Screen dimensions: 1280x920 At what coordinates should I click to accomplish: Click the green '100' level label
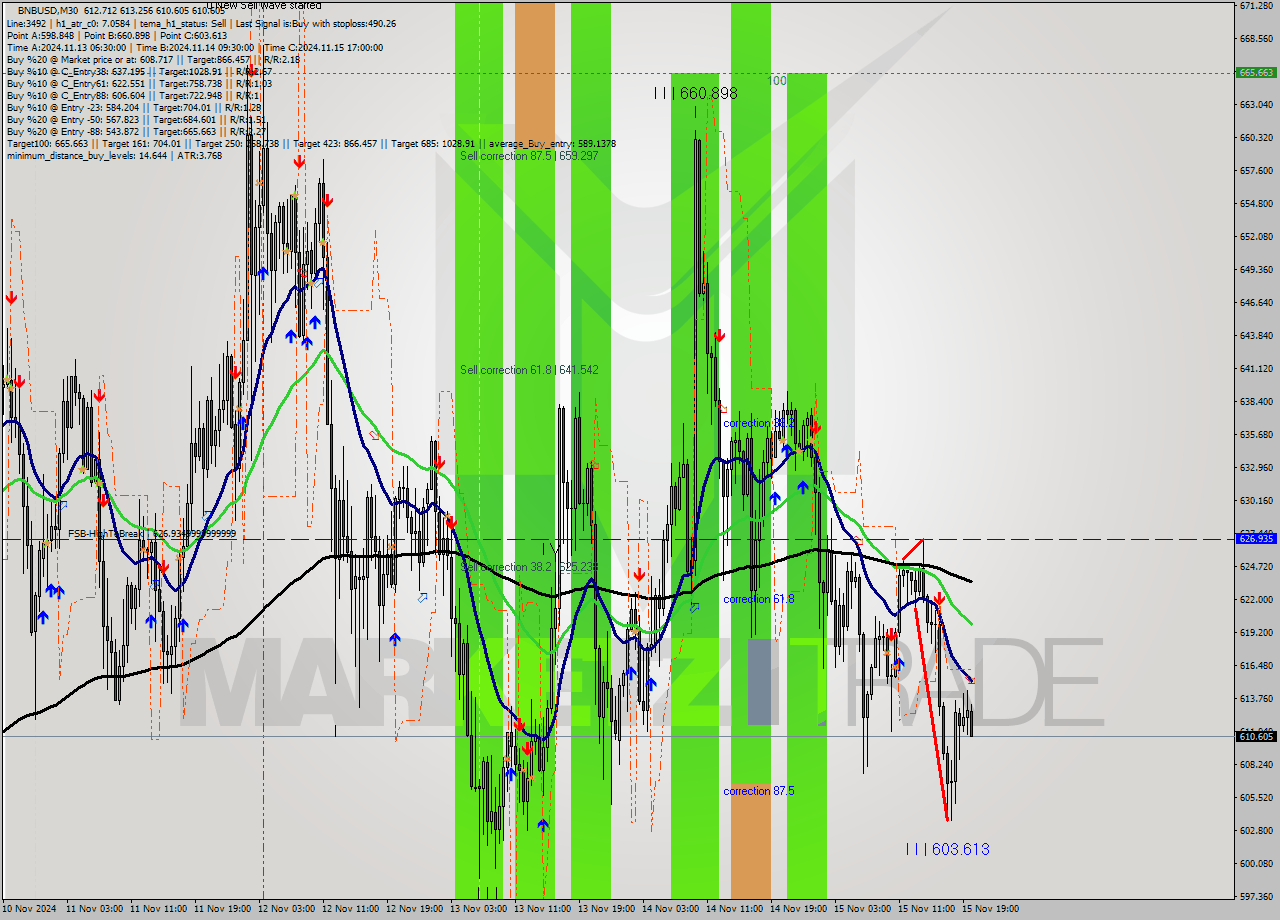pos(777,80)
